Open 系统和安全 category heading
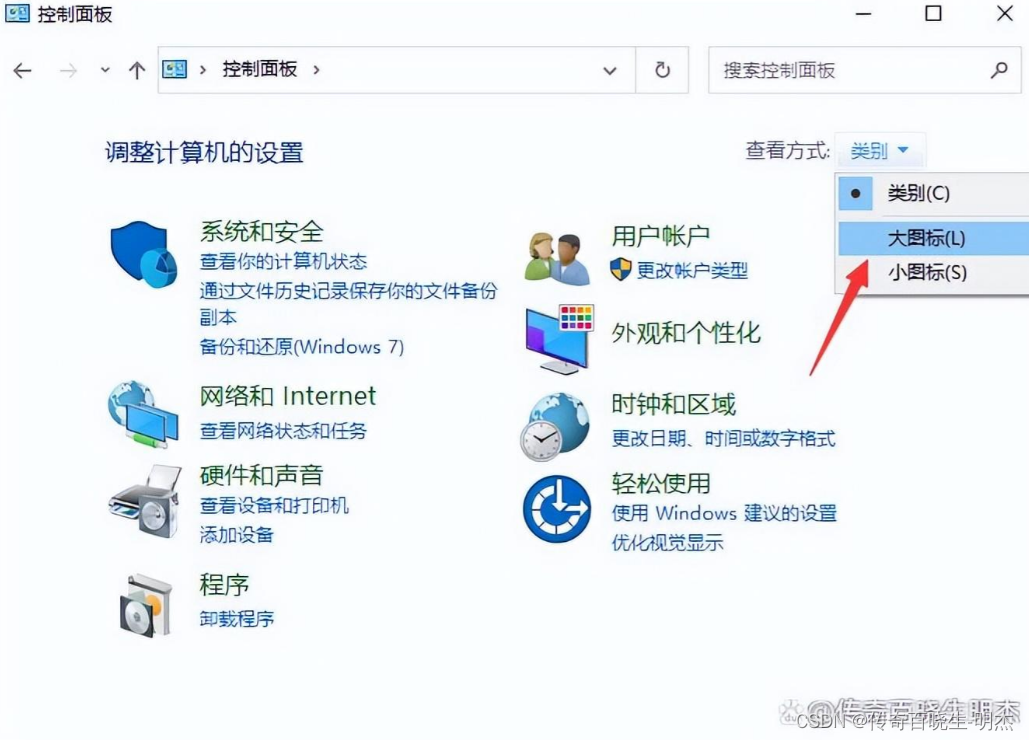This screenshot has height=740, width=1029. tap(261, 232)
